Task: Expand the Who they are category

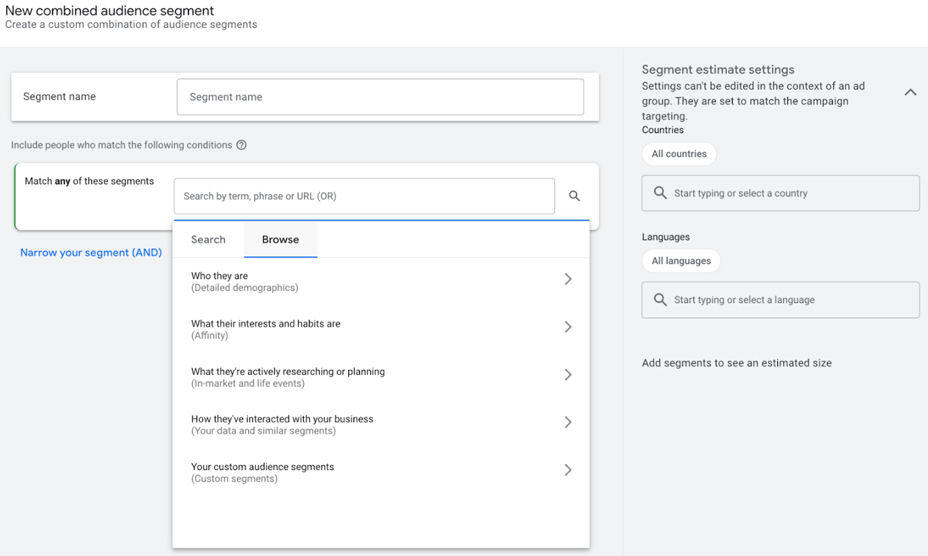Action: tap(381, 281)
